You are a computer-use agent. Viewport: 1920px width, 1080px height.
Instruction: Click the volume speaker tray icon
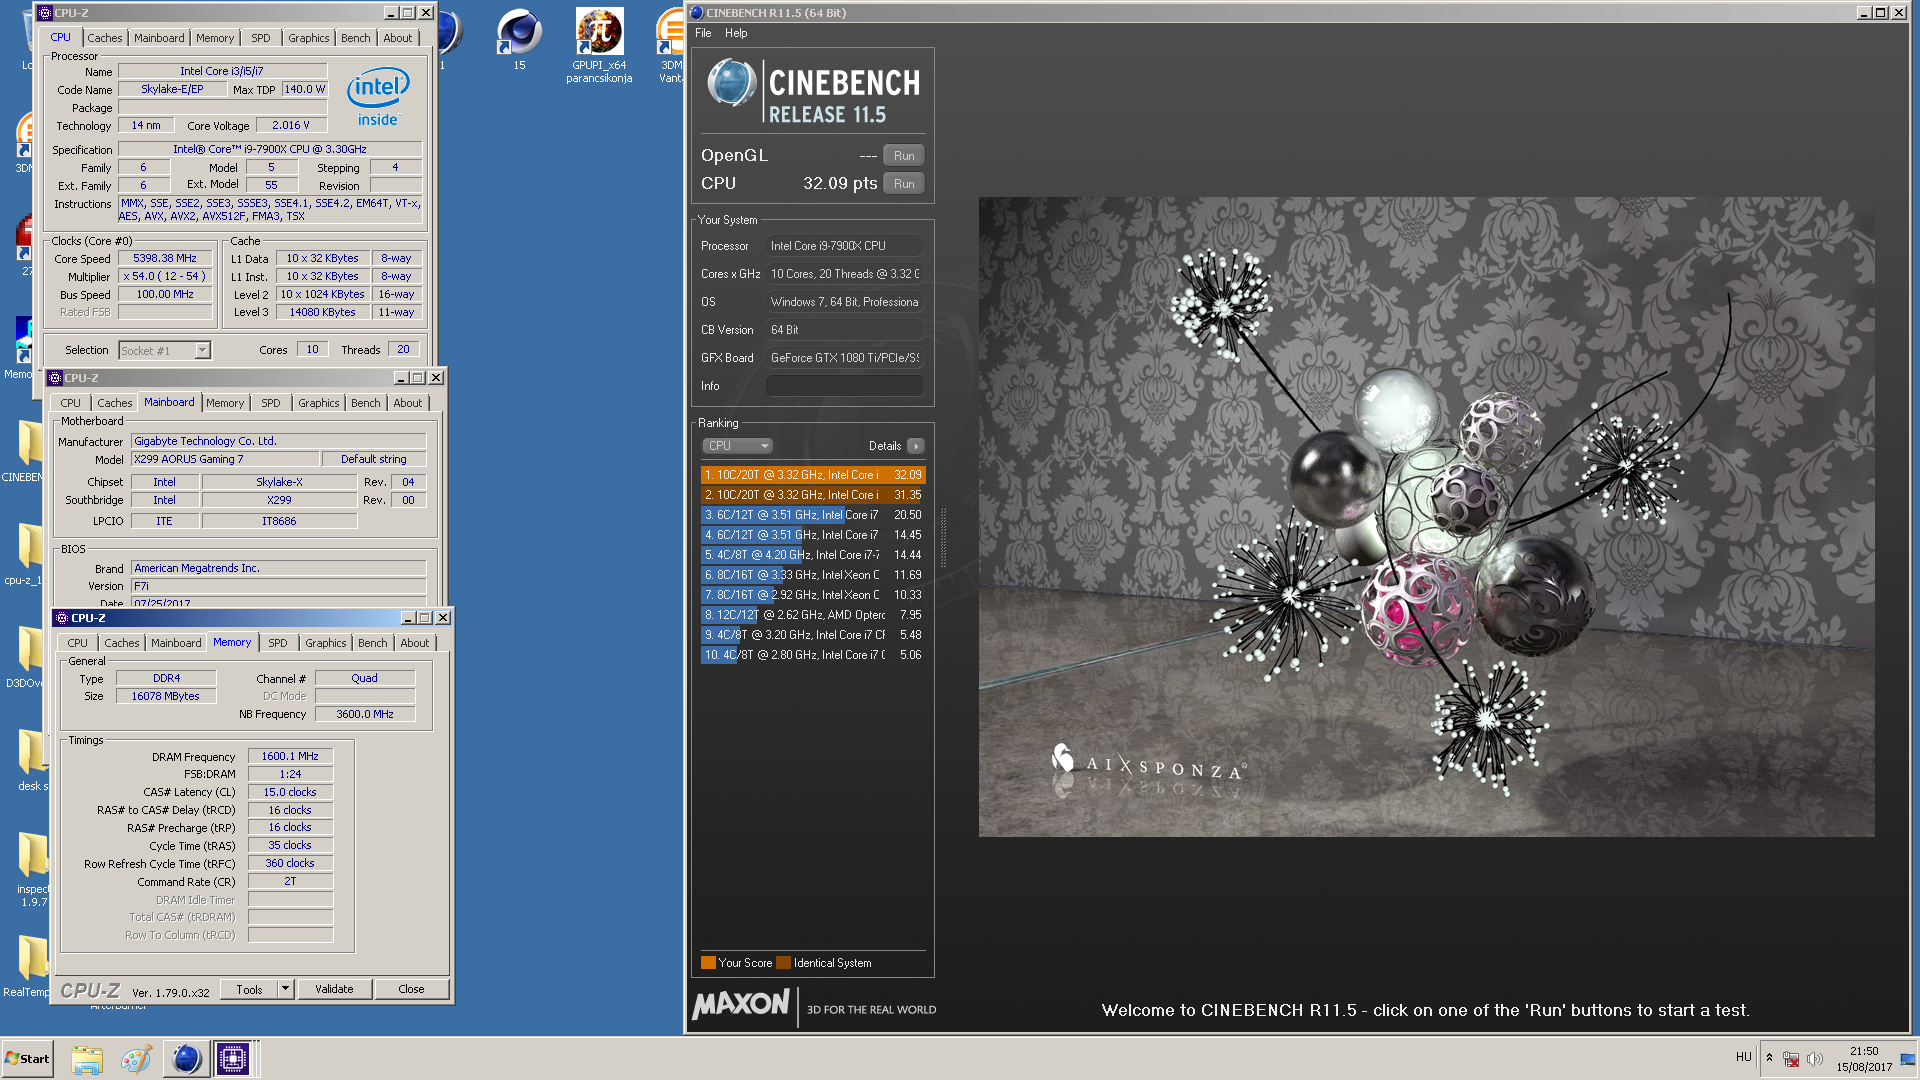tap(1815, 1059)
